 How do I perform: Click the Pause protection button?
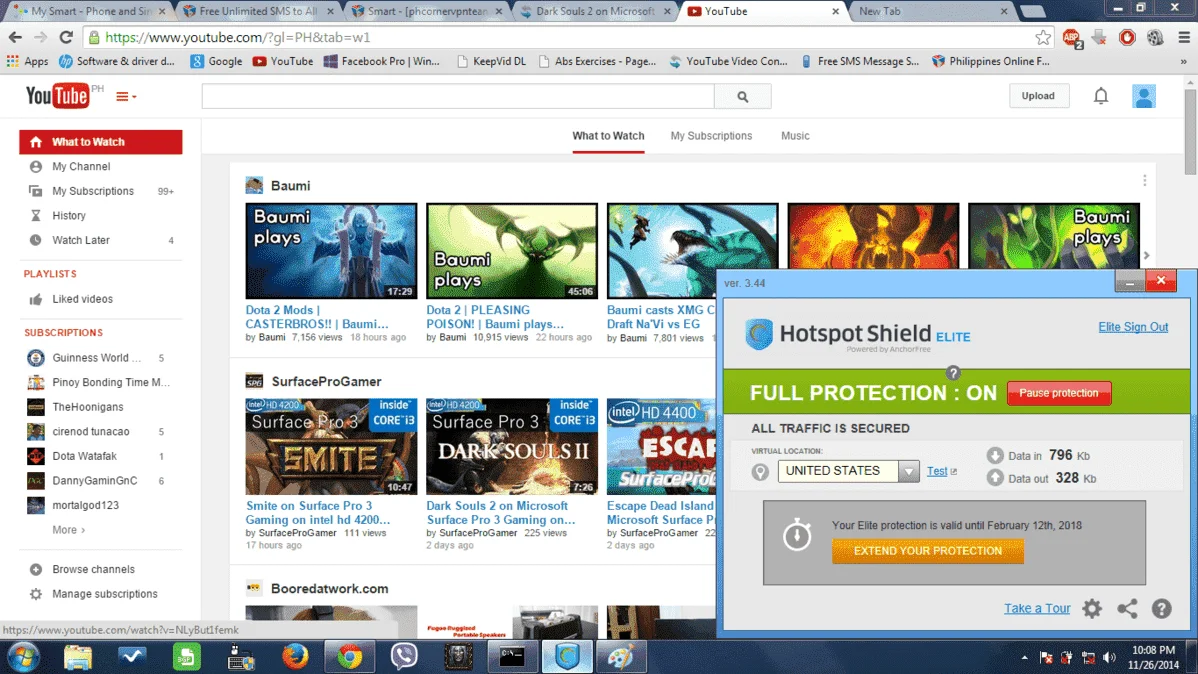[x=1058, y=393]
